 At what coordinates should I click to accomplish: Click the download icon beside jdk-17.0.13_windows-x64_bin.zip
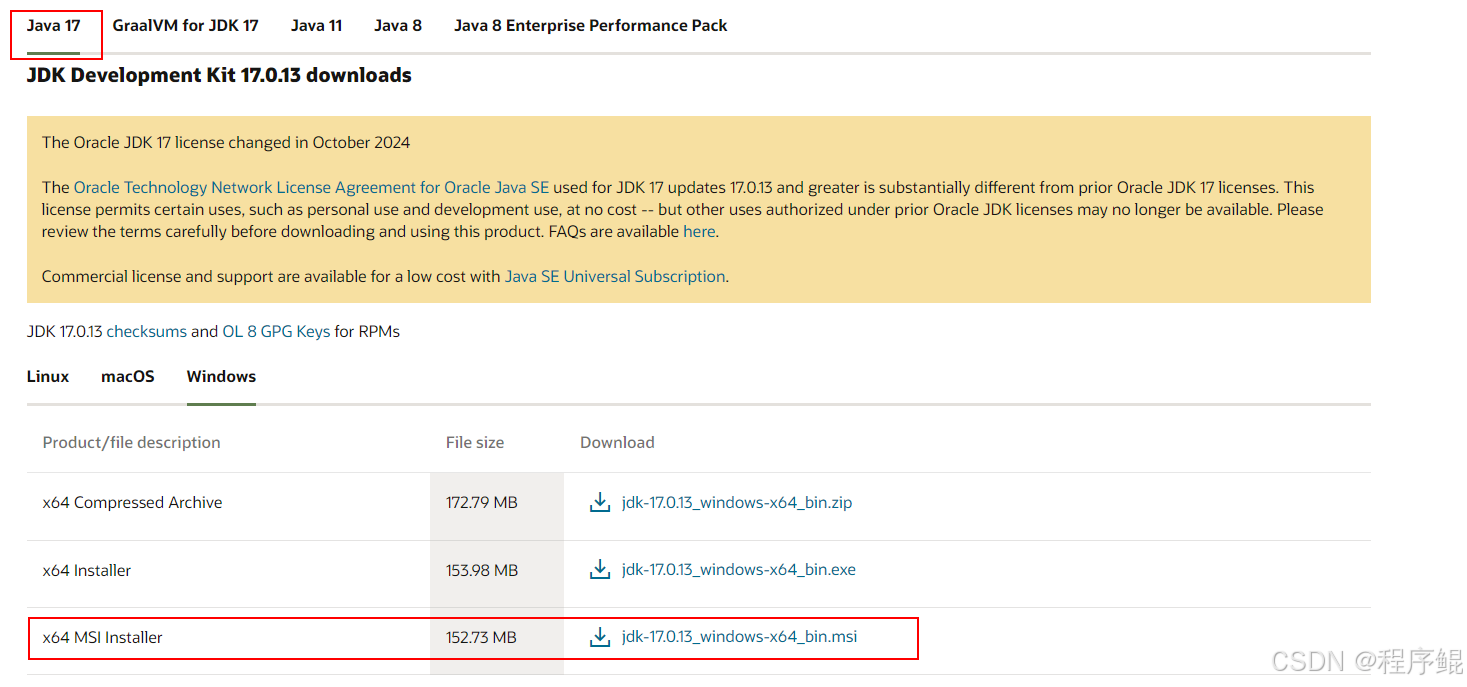pyautogui.click(x=599, y=502)
